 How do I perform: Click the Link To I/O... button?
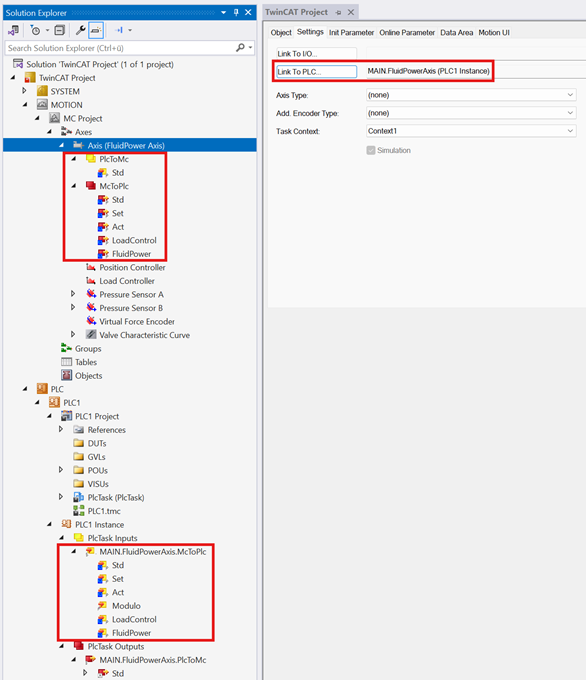click(317, 53)
